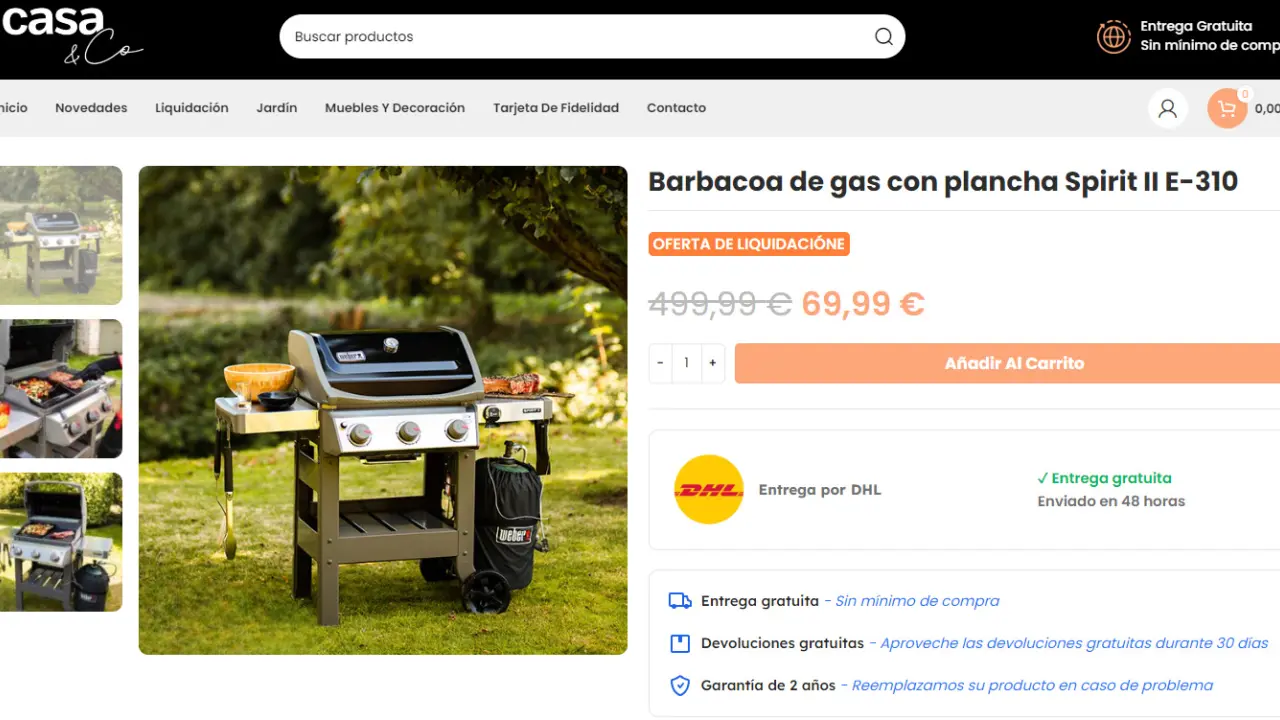1280x720 pixels.
Task: Click the DHL logo
Action: click(709, 490)
